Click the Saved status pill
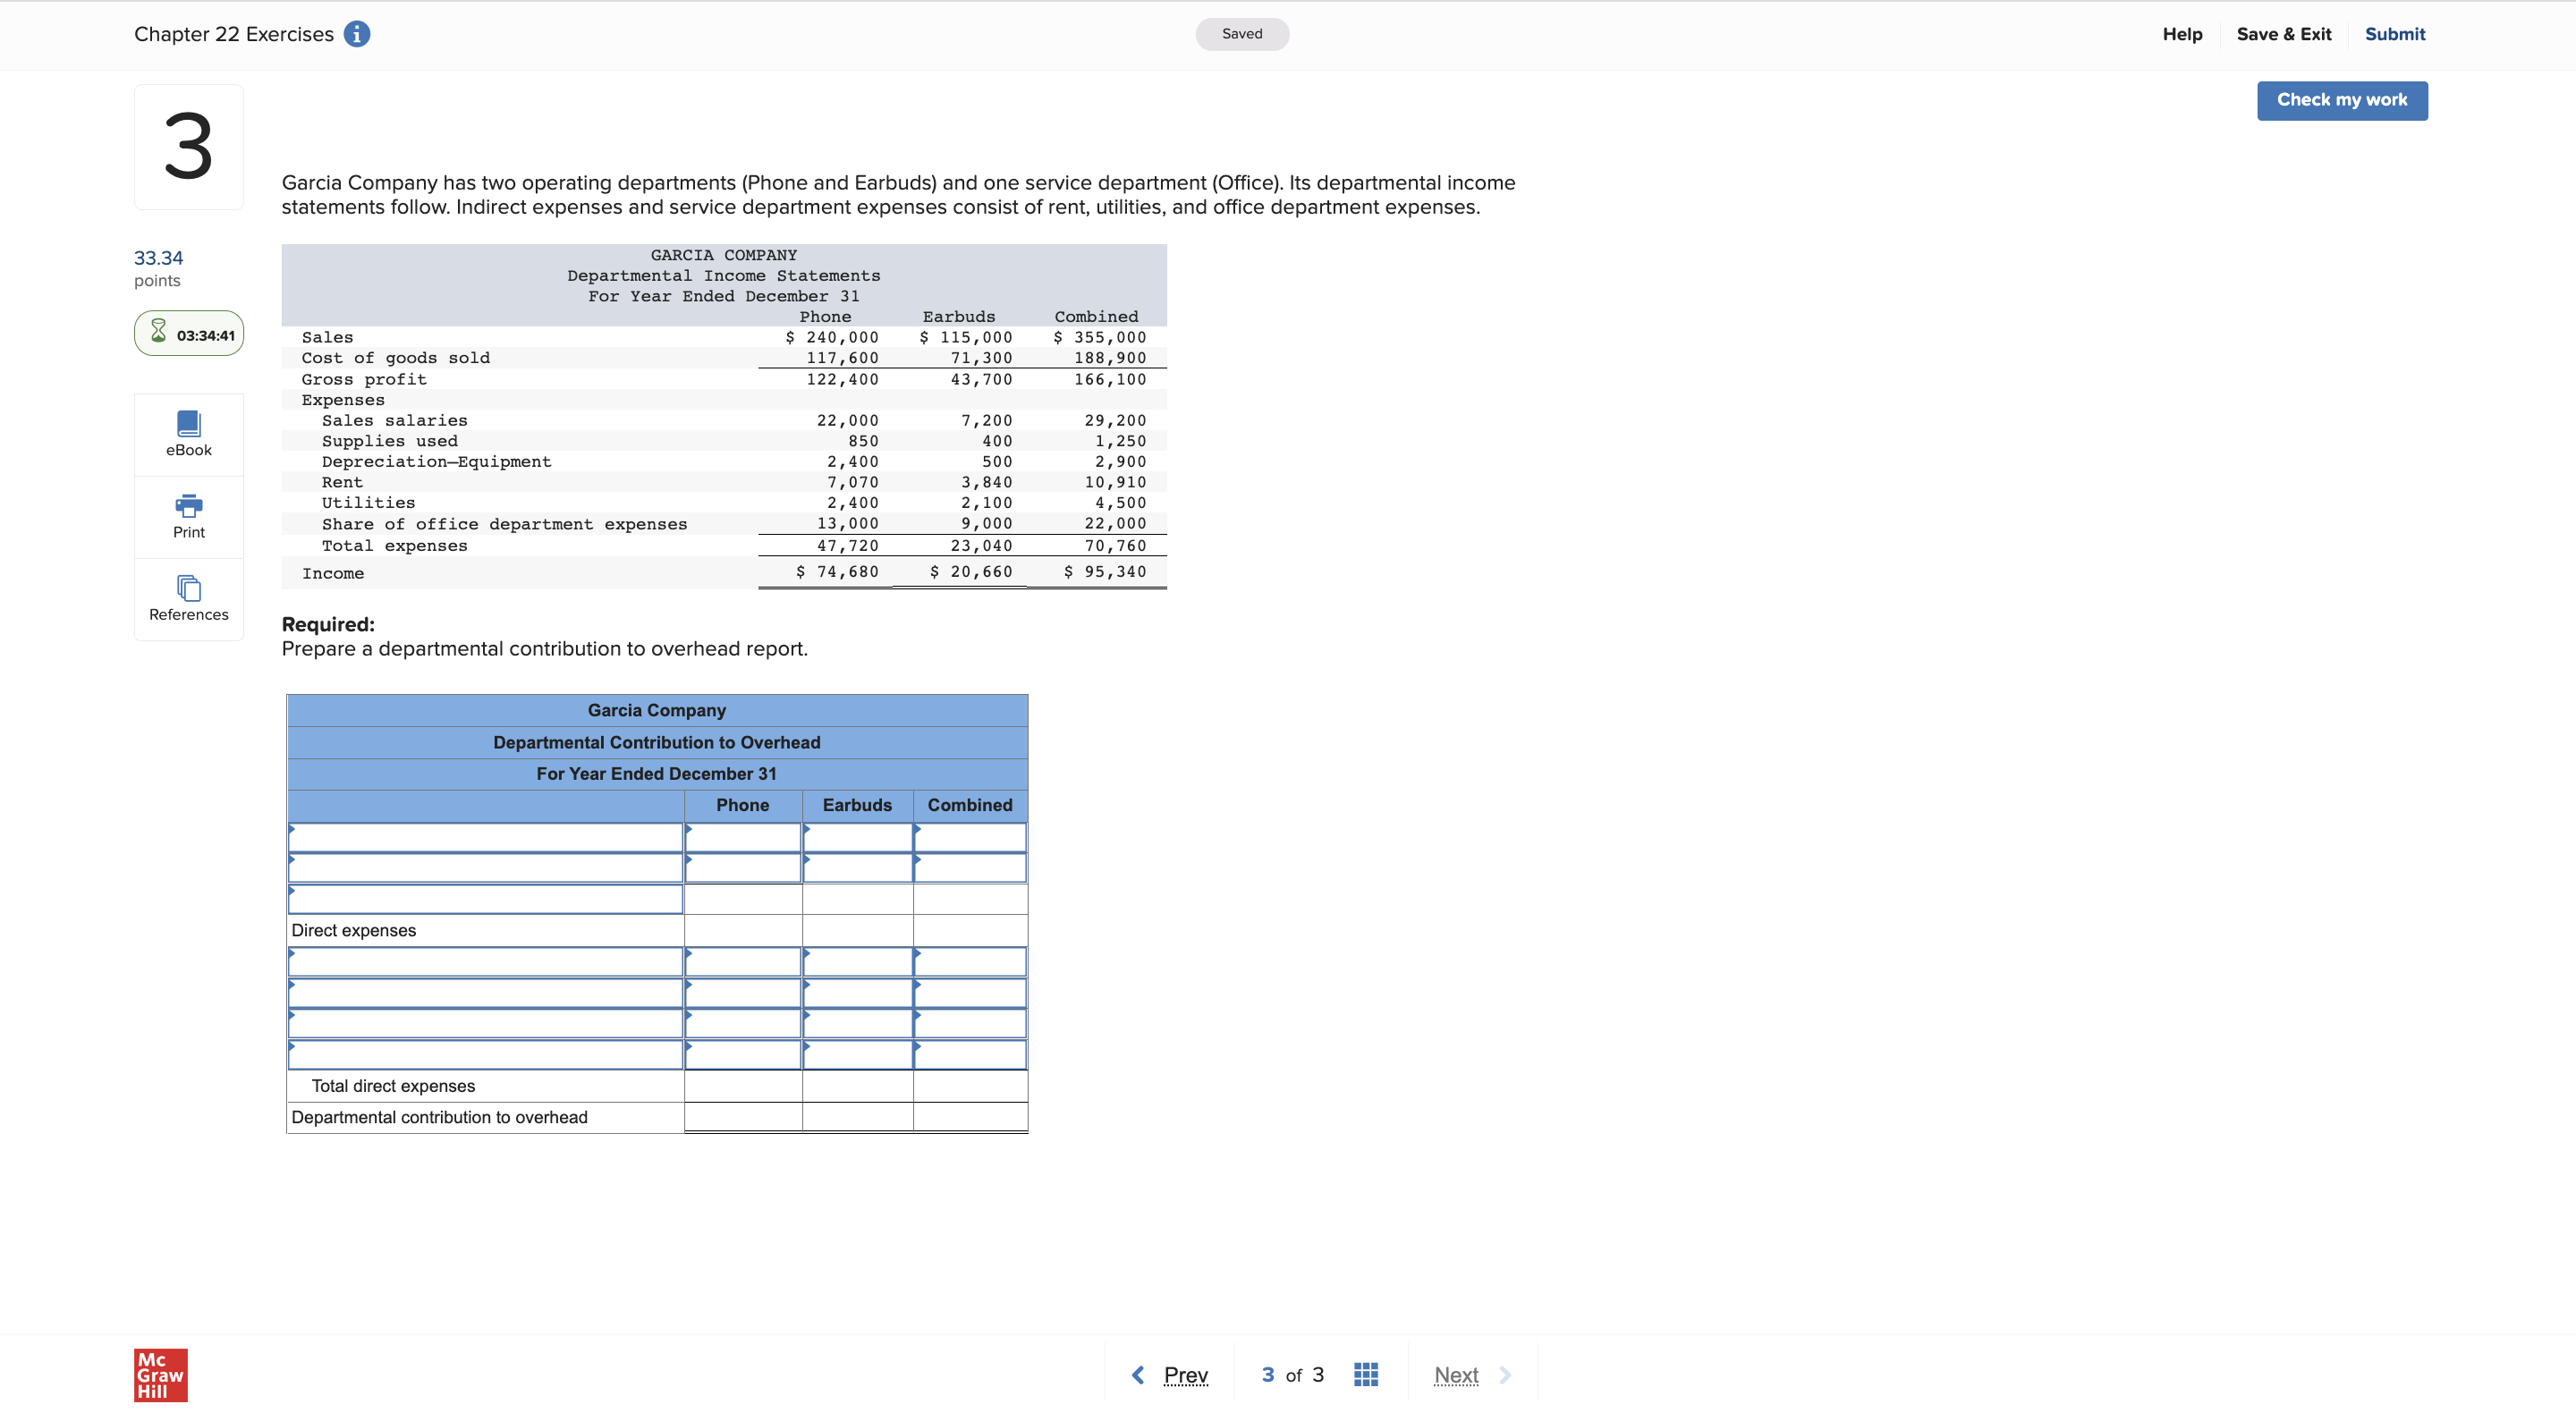Viewport: 2576px width, 1413px height. [x=1242, y=33]
